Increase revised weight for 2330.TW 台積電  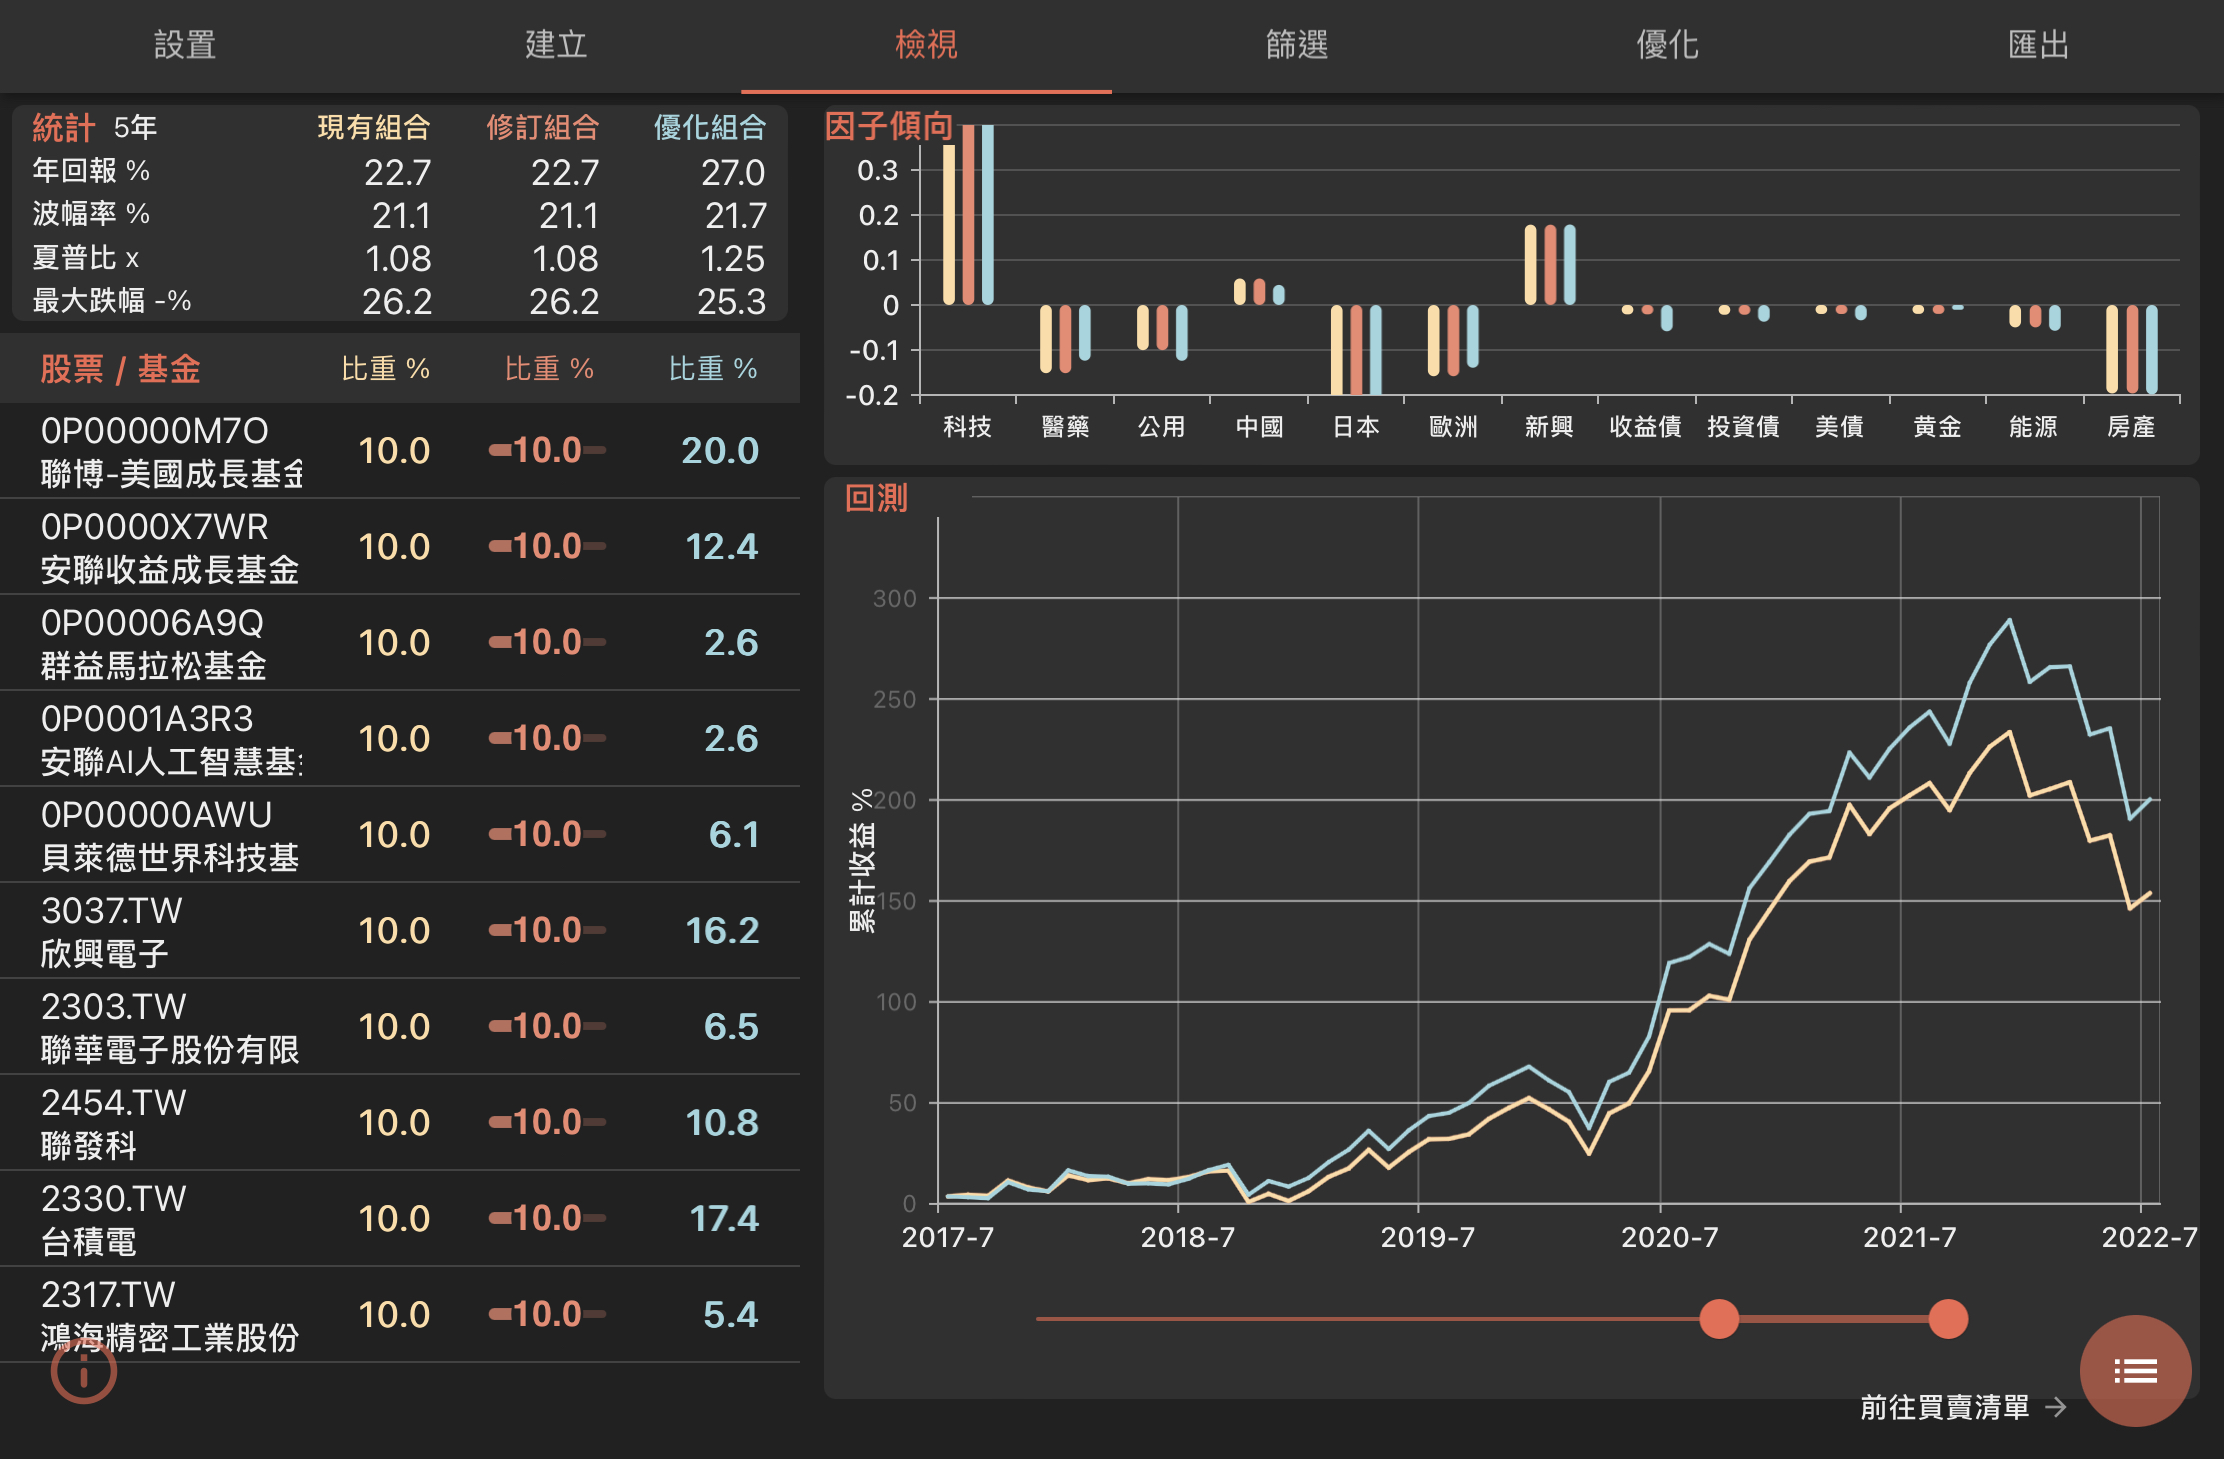(x=596, y=1218)
